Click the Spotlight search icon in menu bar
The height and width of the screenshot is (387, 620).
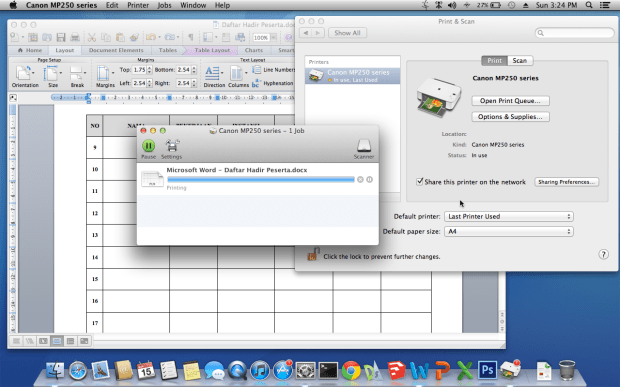589,5
